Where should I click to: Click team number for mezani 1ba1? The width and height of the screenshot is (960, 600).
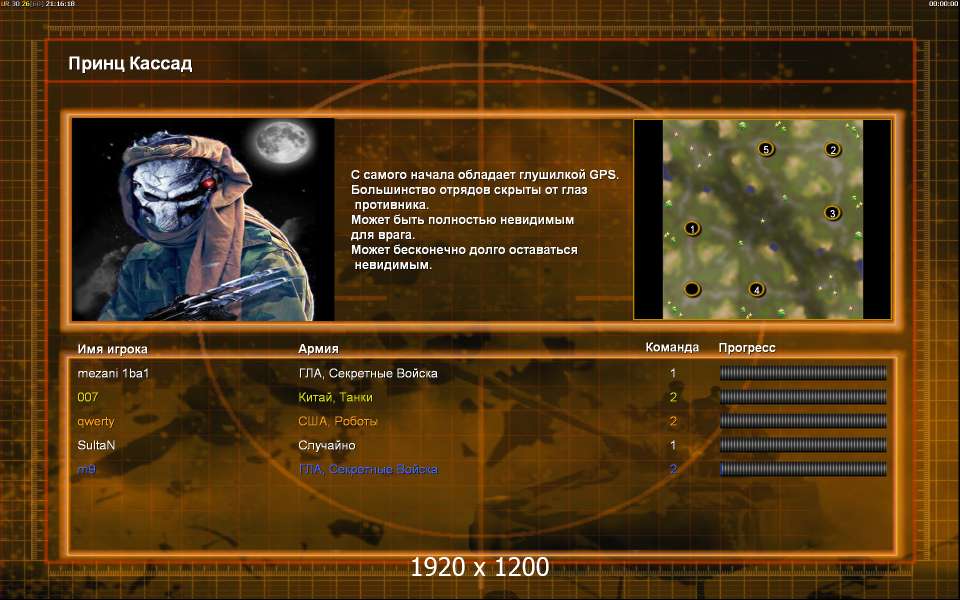pos(673,373)
